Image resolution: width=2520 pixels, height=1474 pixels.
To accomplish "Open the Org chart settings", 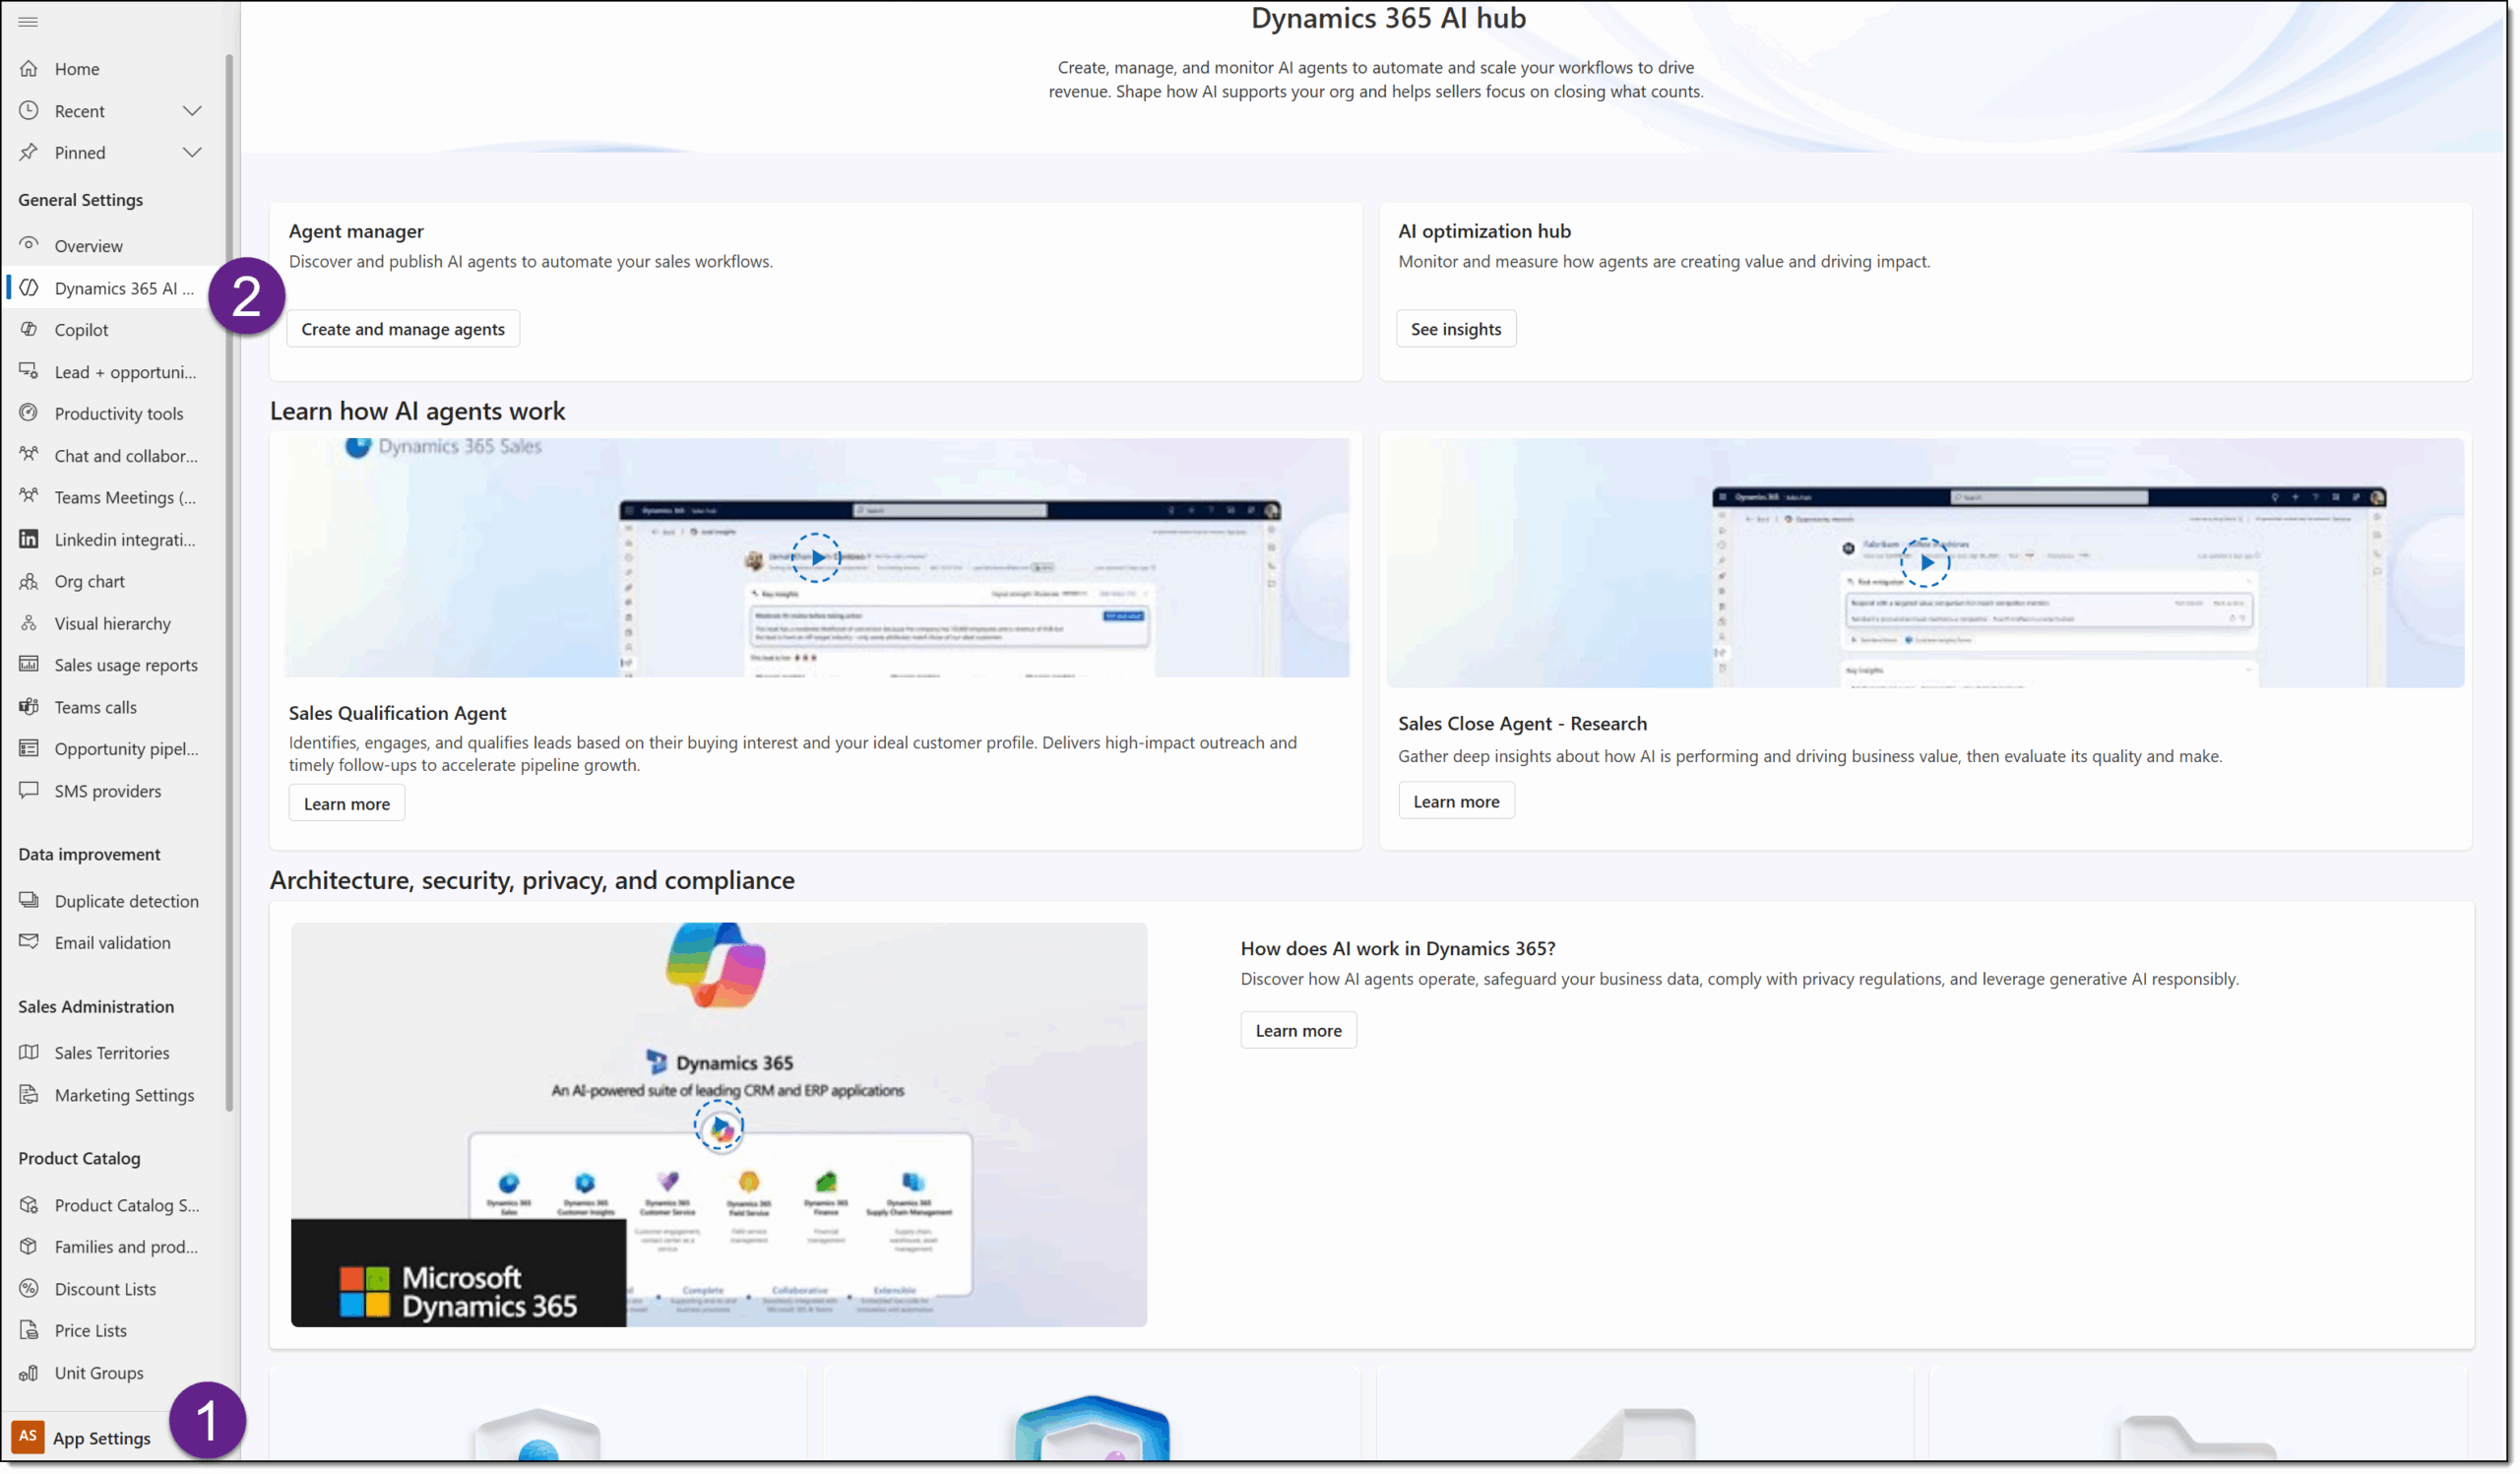I will 89,581.
